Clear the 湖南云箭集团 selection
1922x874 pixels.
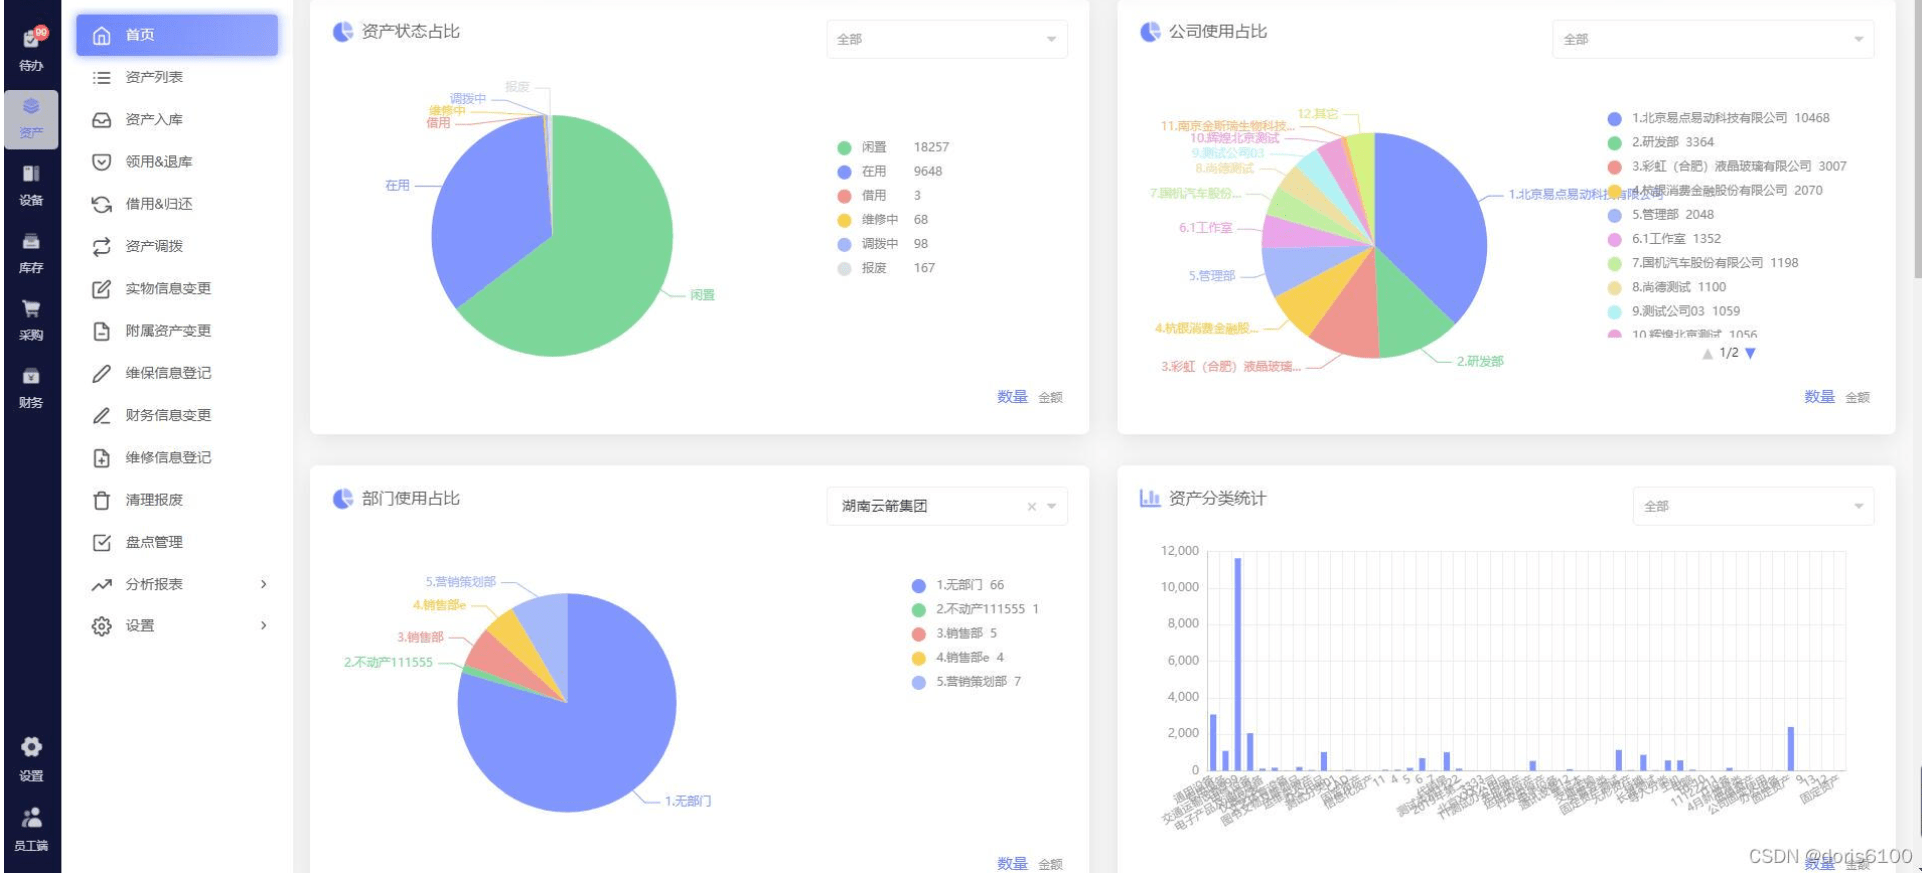pyautogui.click(x=1031, y=507)
